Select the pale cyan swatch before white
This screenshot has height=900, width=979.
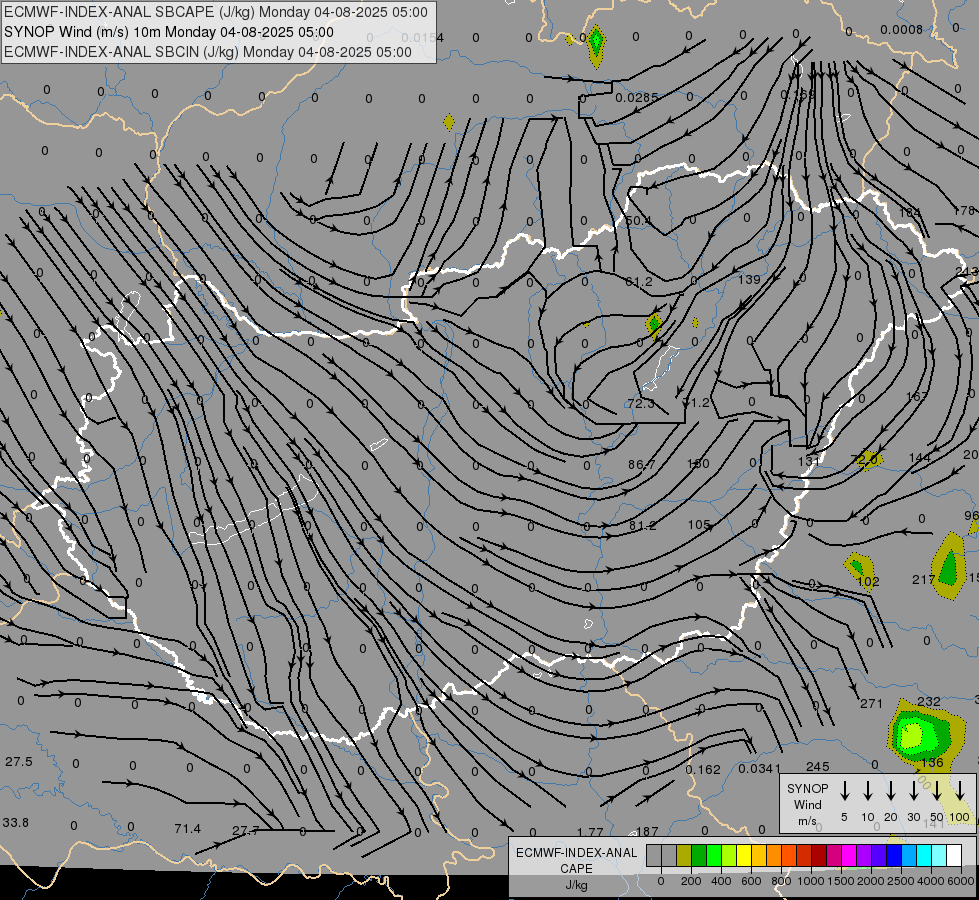coord(938,856)
